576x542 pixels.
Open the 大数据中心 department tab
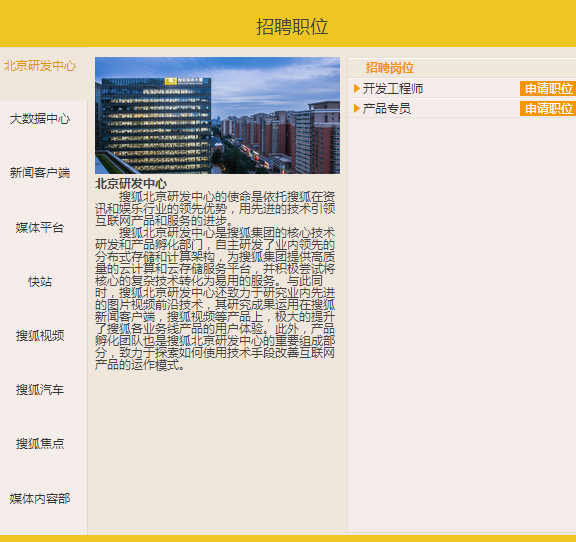tap(40, 119)
